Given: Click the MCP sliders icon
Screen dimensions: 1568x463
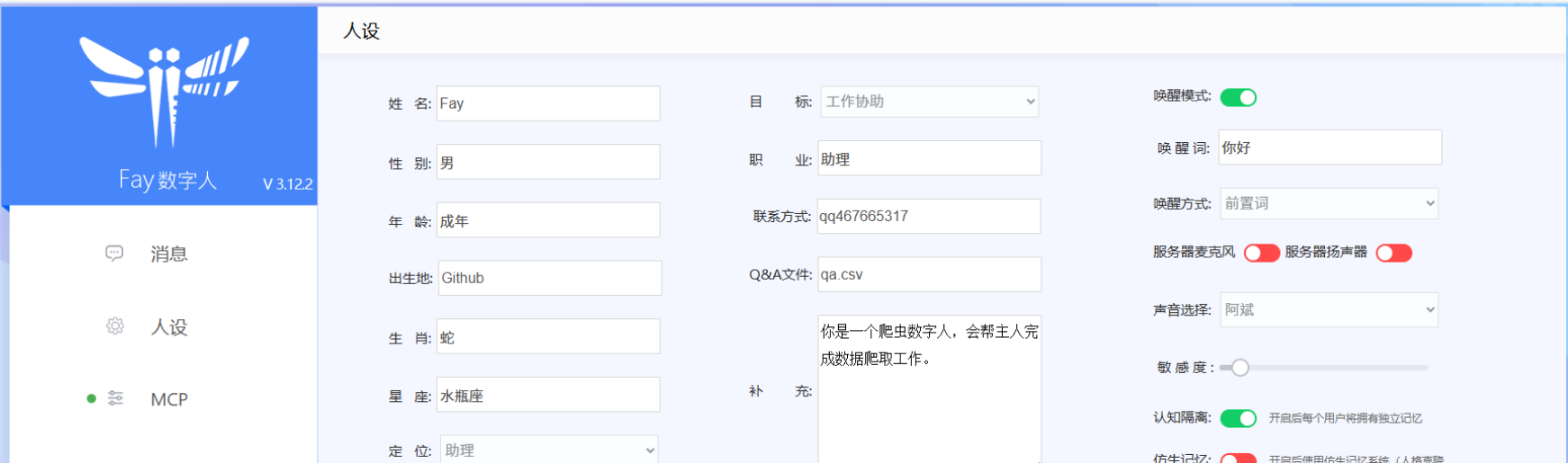Looking at the screenshot, I should [115, 399].
